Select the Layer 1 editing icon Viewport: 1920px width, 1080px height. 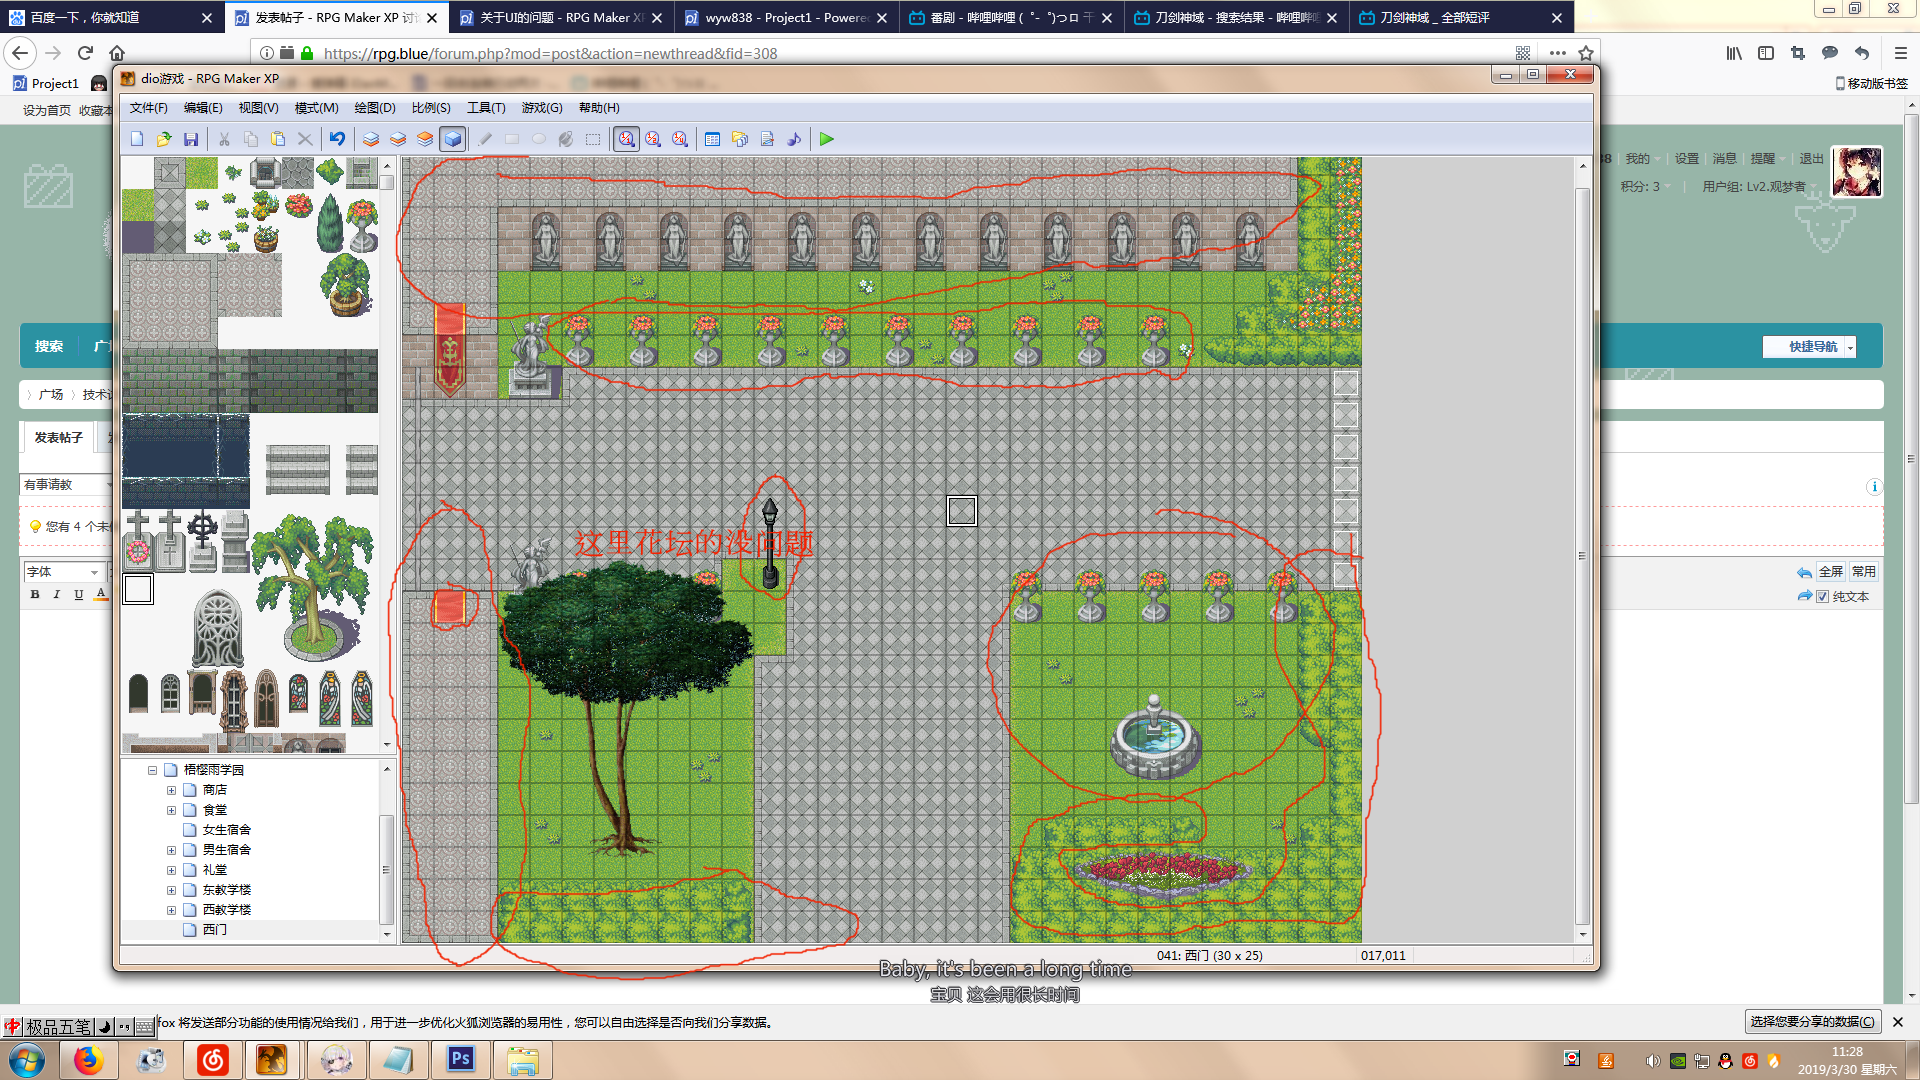pos(371,139)
